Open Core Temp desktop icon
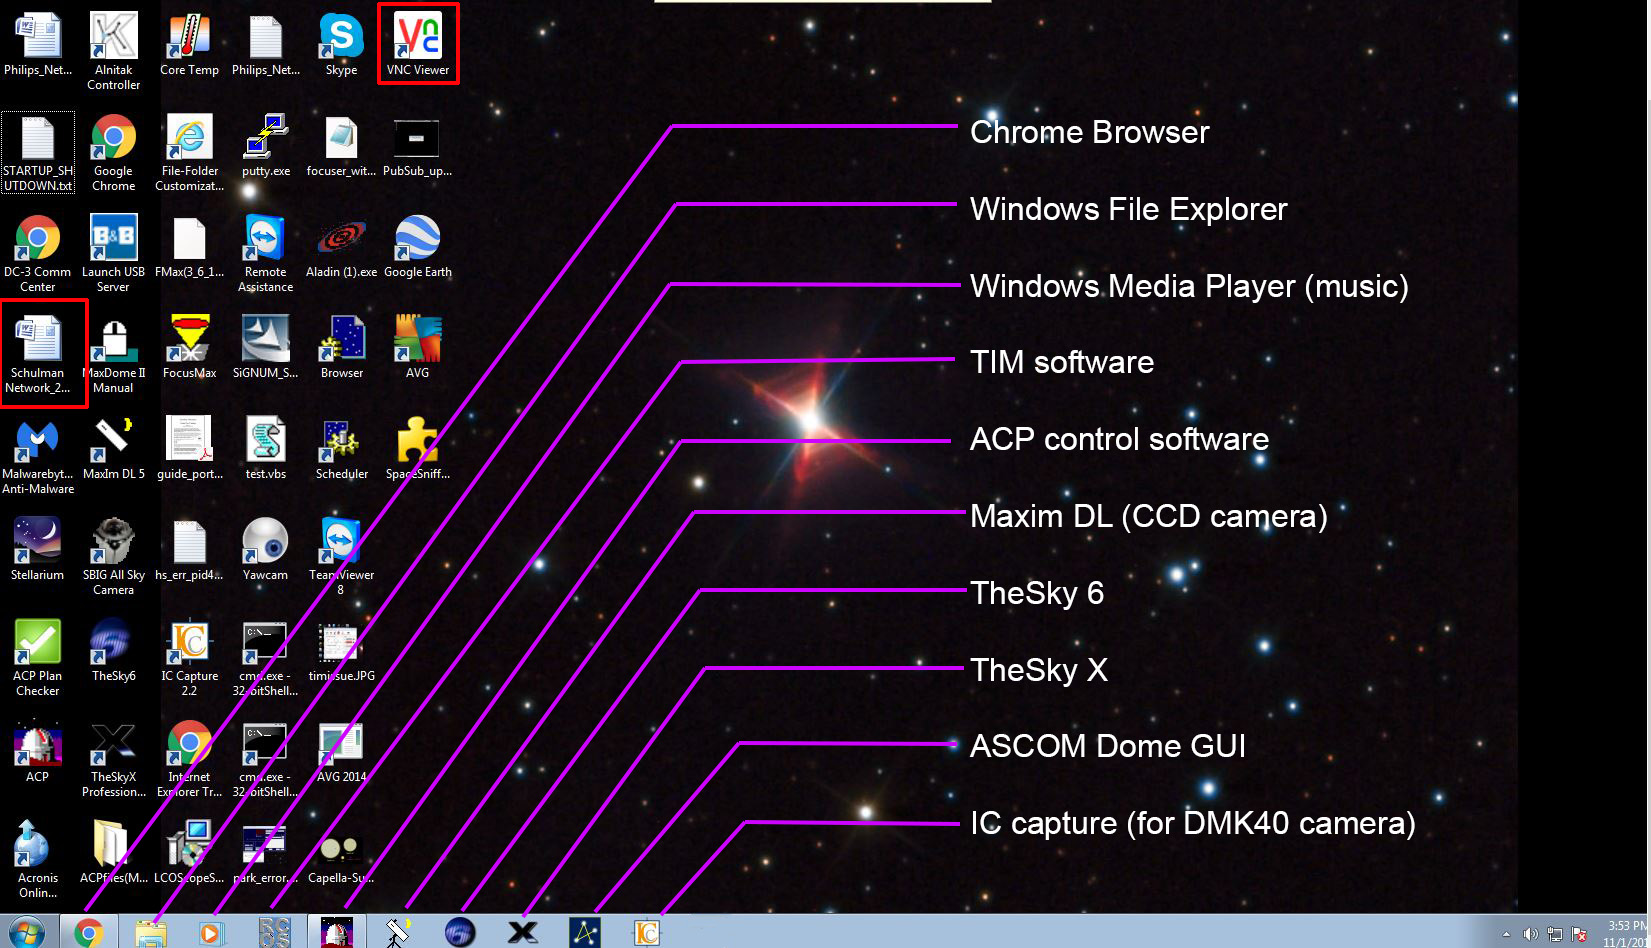This screenshot has width=1651, height=948. click(189, 44)
